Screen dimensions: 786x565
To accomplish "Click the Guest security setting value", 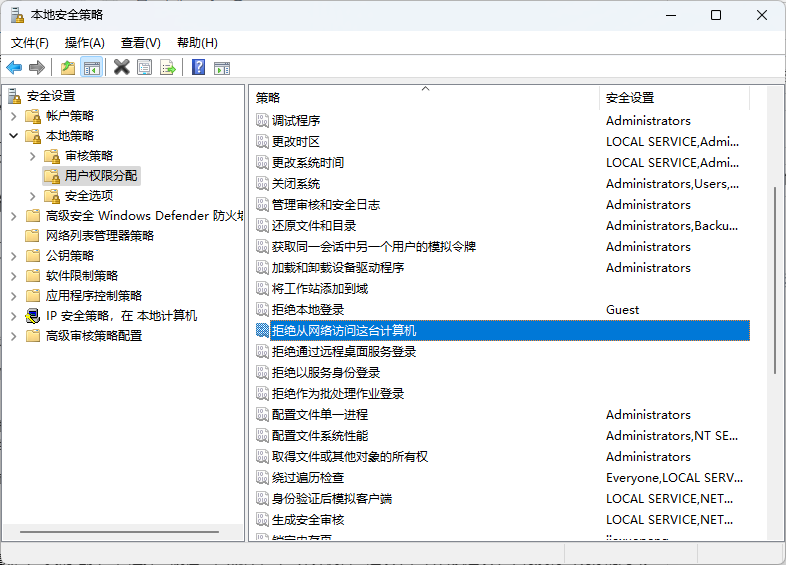I will tap(623, 310).
